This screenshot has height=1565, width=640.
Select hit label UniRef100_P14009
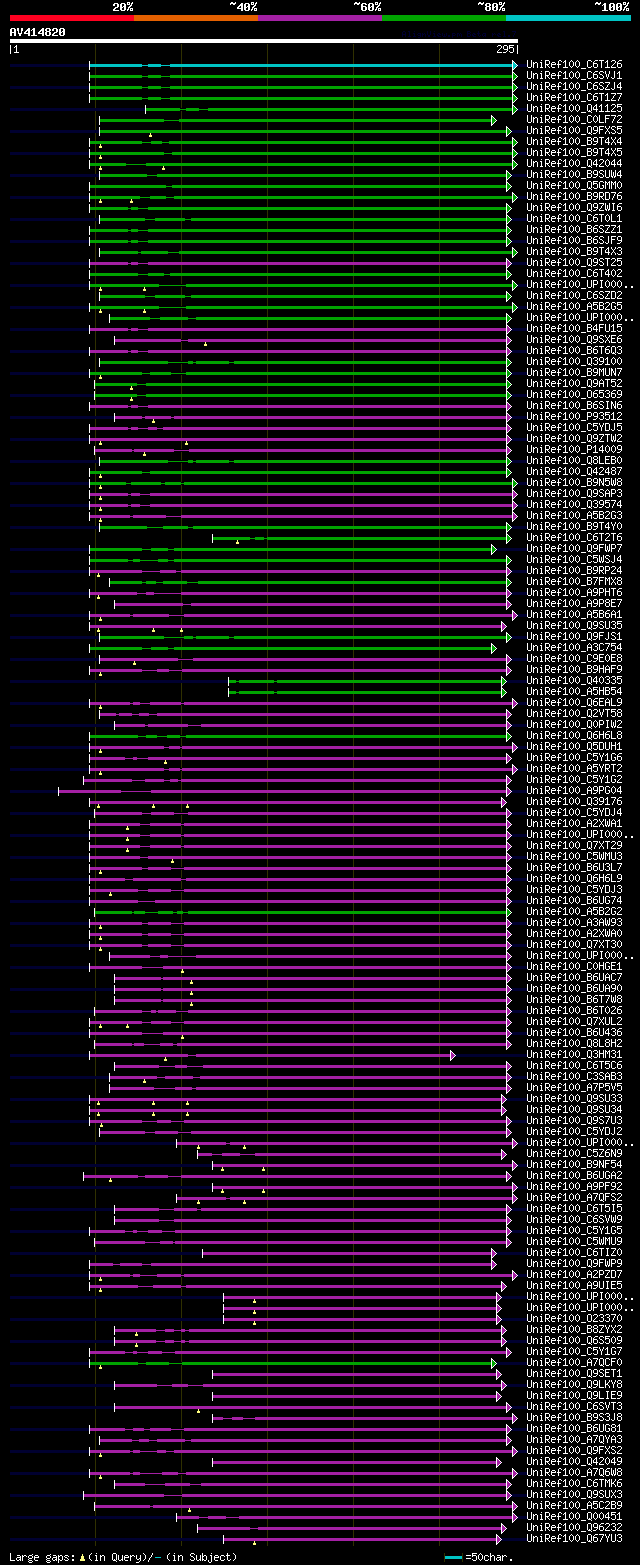coord(574,449)
